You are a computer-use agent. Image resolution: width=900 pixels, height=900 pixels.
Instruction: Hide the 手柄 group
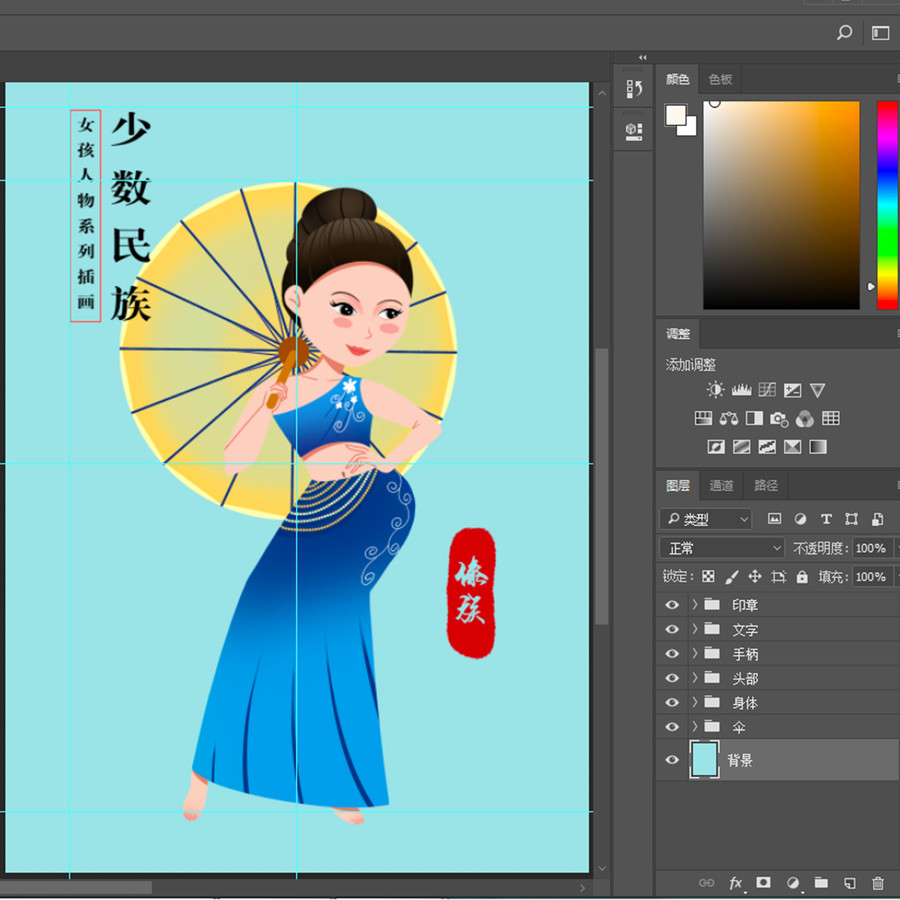tap(672, 653)
